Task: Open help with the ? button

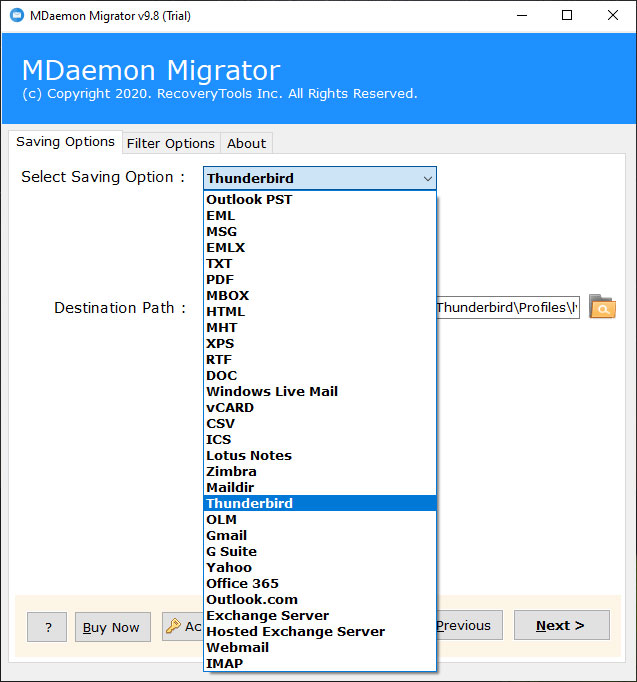Action: coord(47,627)
